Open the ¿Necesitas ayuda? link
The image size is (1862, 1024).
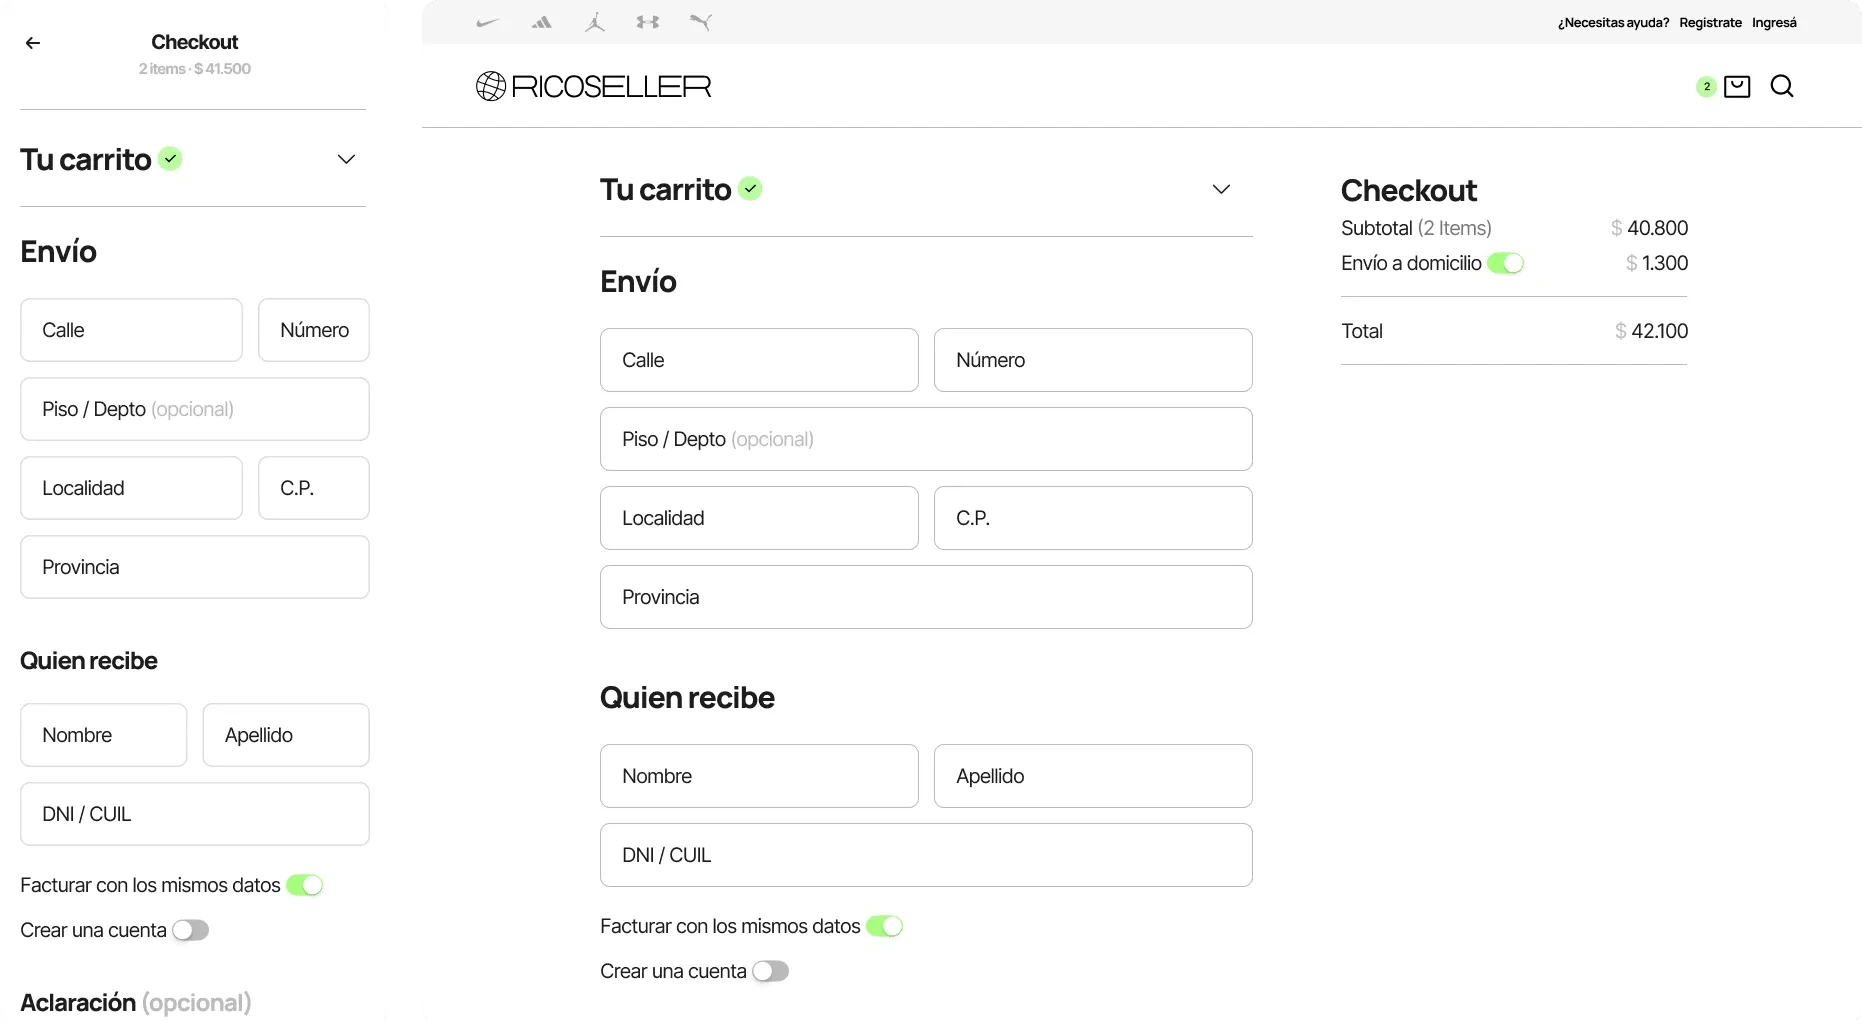tap(1613, 23)
